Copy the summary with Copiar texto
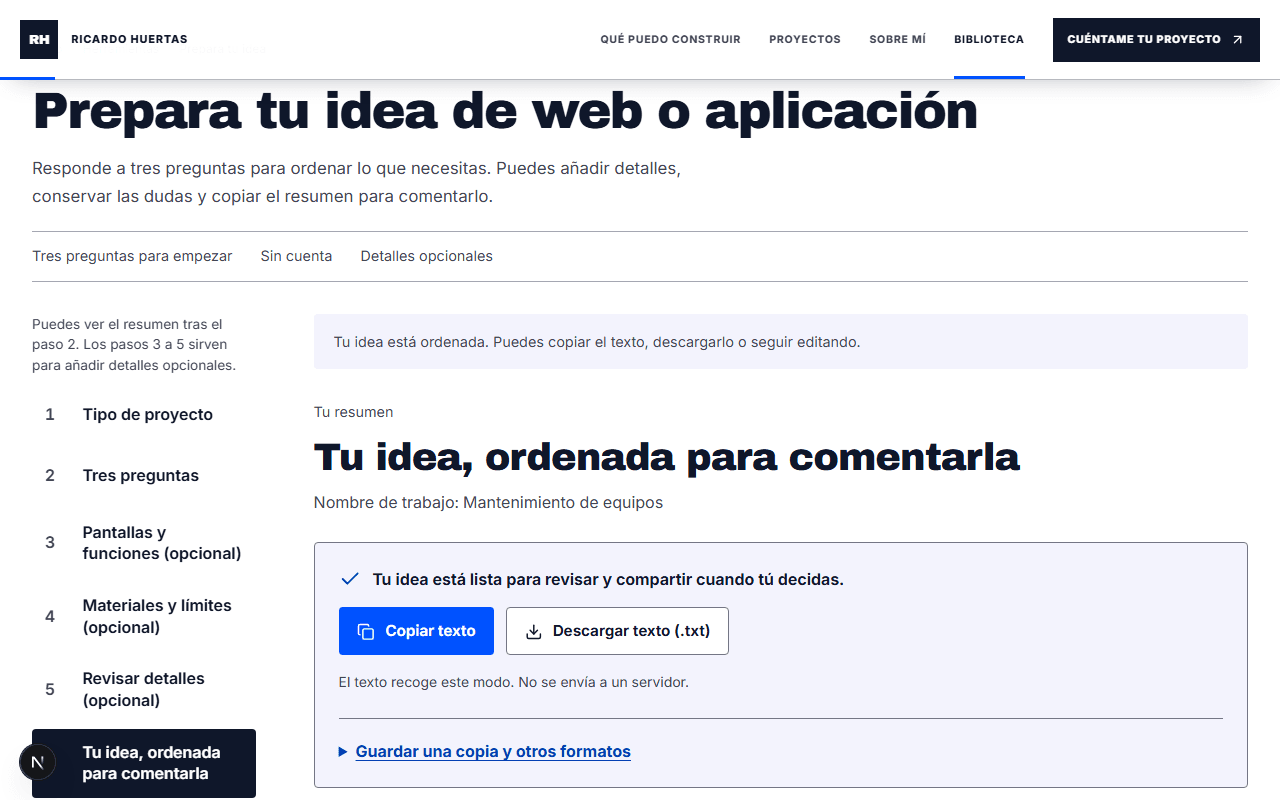 pos(416,631)
